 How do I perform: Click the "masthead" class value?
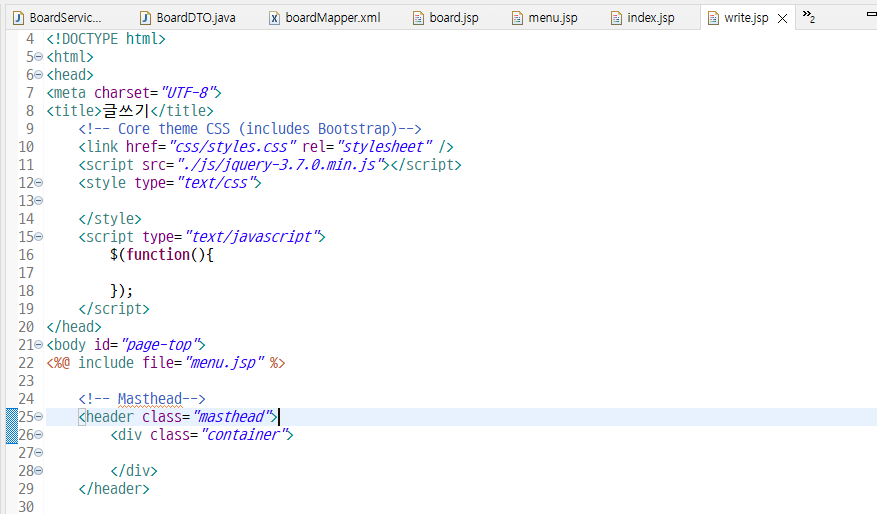pyautogui.click(x=231, y=417)
